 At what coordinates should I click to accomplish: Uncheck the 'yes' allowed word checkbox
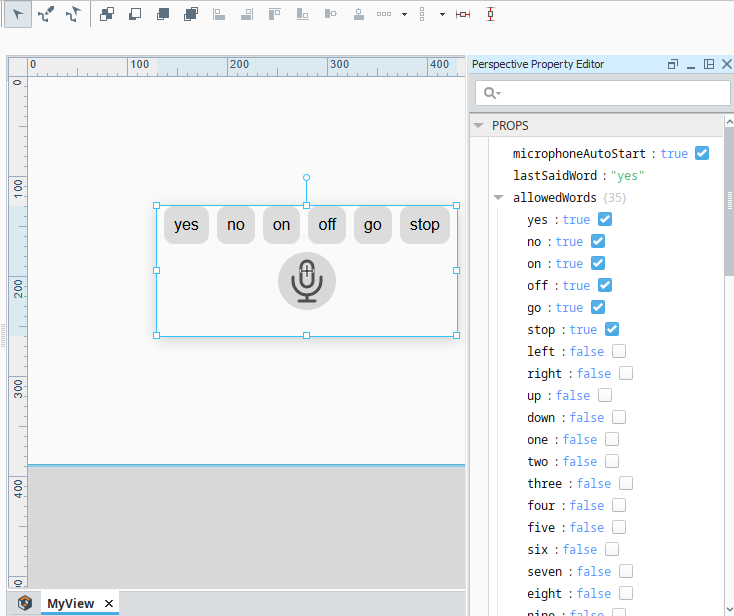[605, 219]
